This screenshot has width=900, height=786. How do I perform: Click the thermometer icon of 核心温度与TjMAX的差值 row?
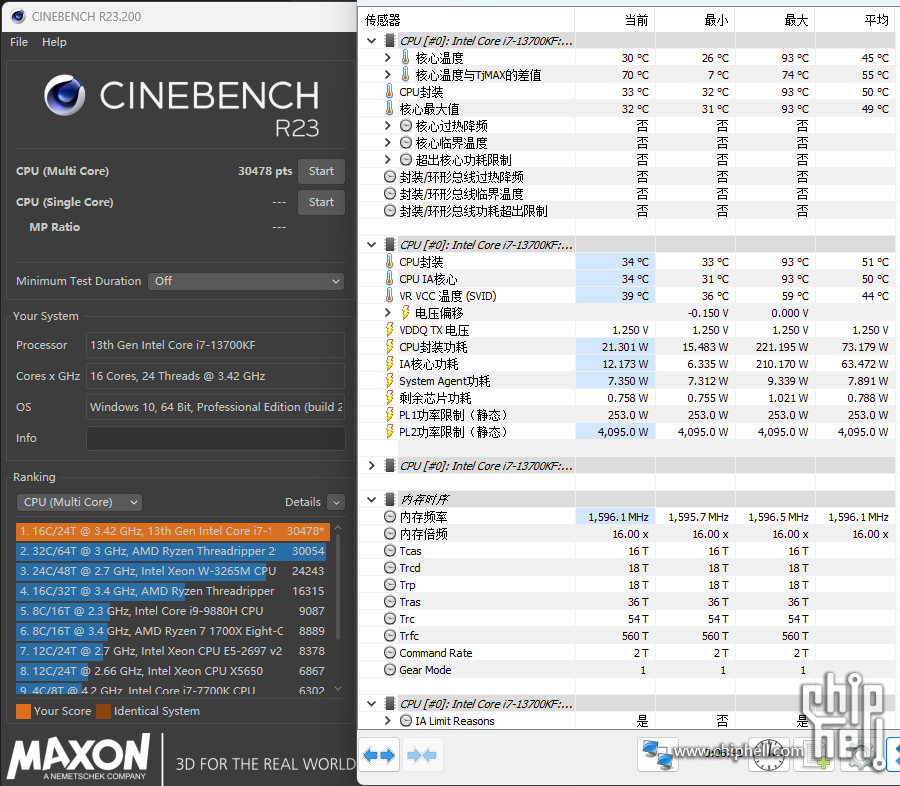pos(405,75)
